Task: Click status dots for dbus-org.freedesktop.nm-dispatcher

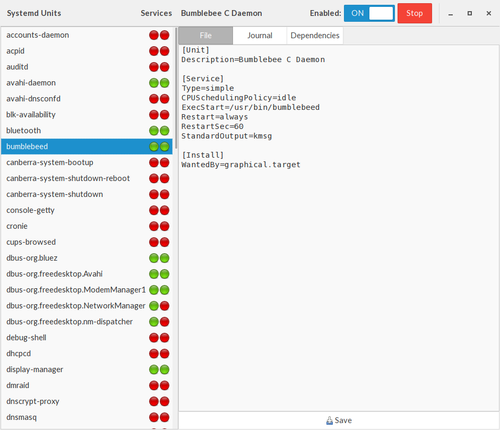Action: 159,322
